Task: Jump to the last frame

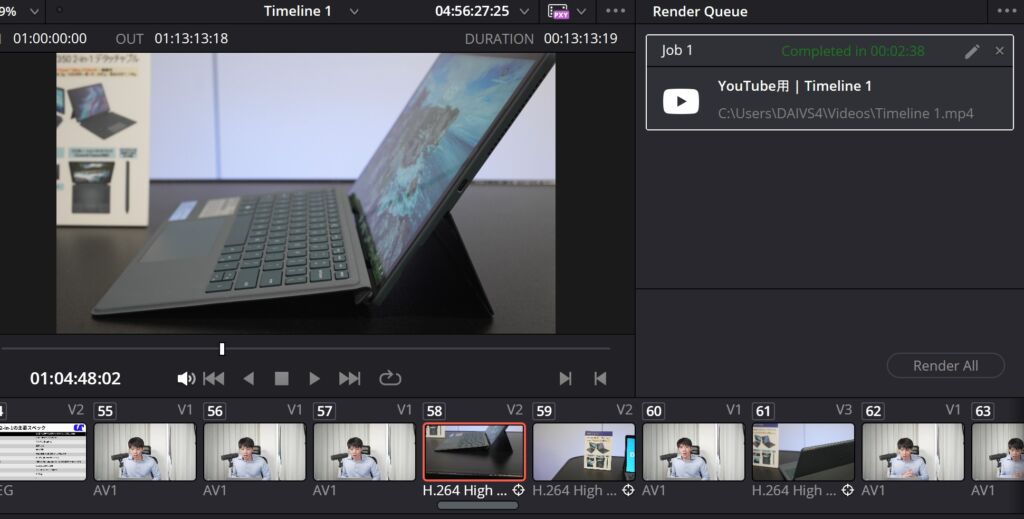Action: (349, 379)
